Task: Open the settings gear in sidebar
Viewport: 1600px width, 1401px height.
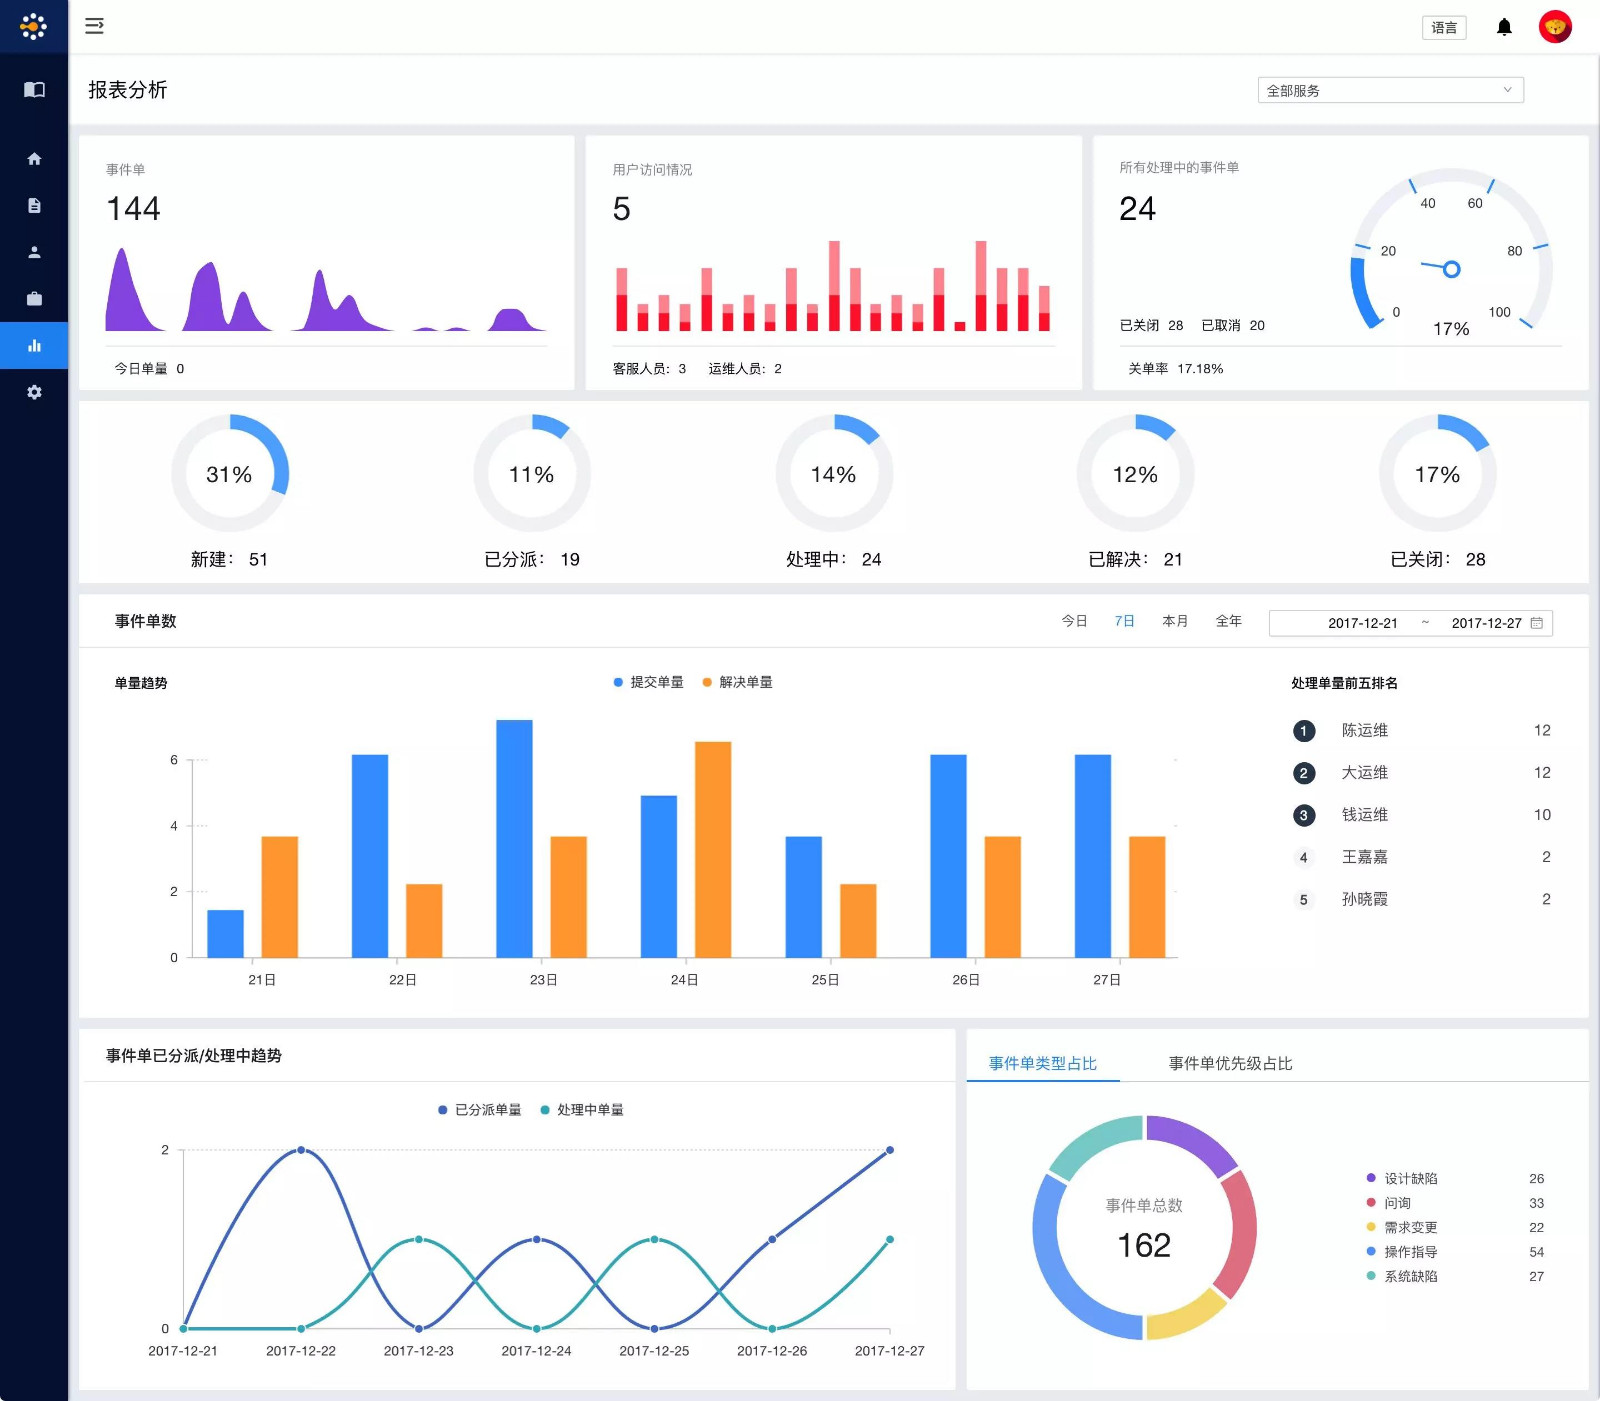Action: tap(34, 392)
